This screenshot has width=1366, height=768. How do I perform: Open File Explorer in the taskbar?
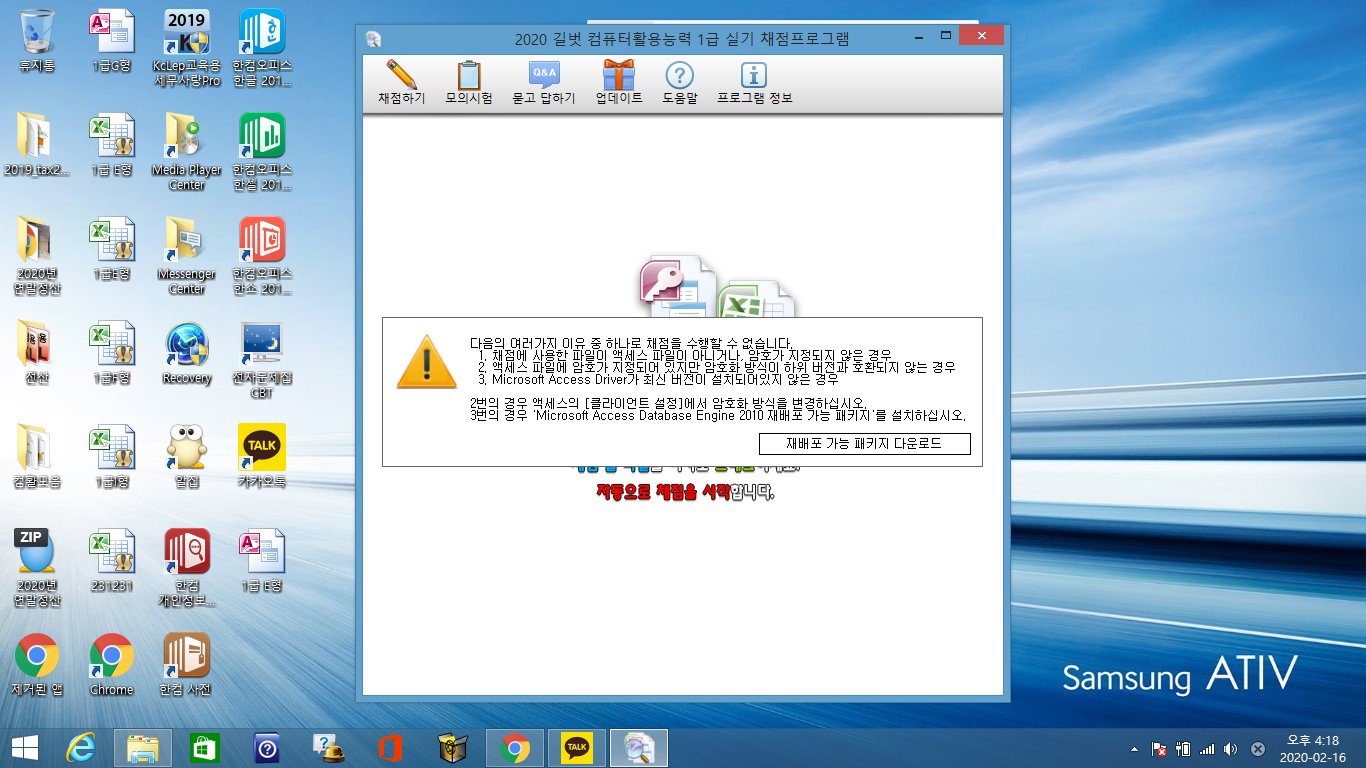click(x=143, y=747)
